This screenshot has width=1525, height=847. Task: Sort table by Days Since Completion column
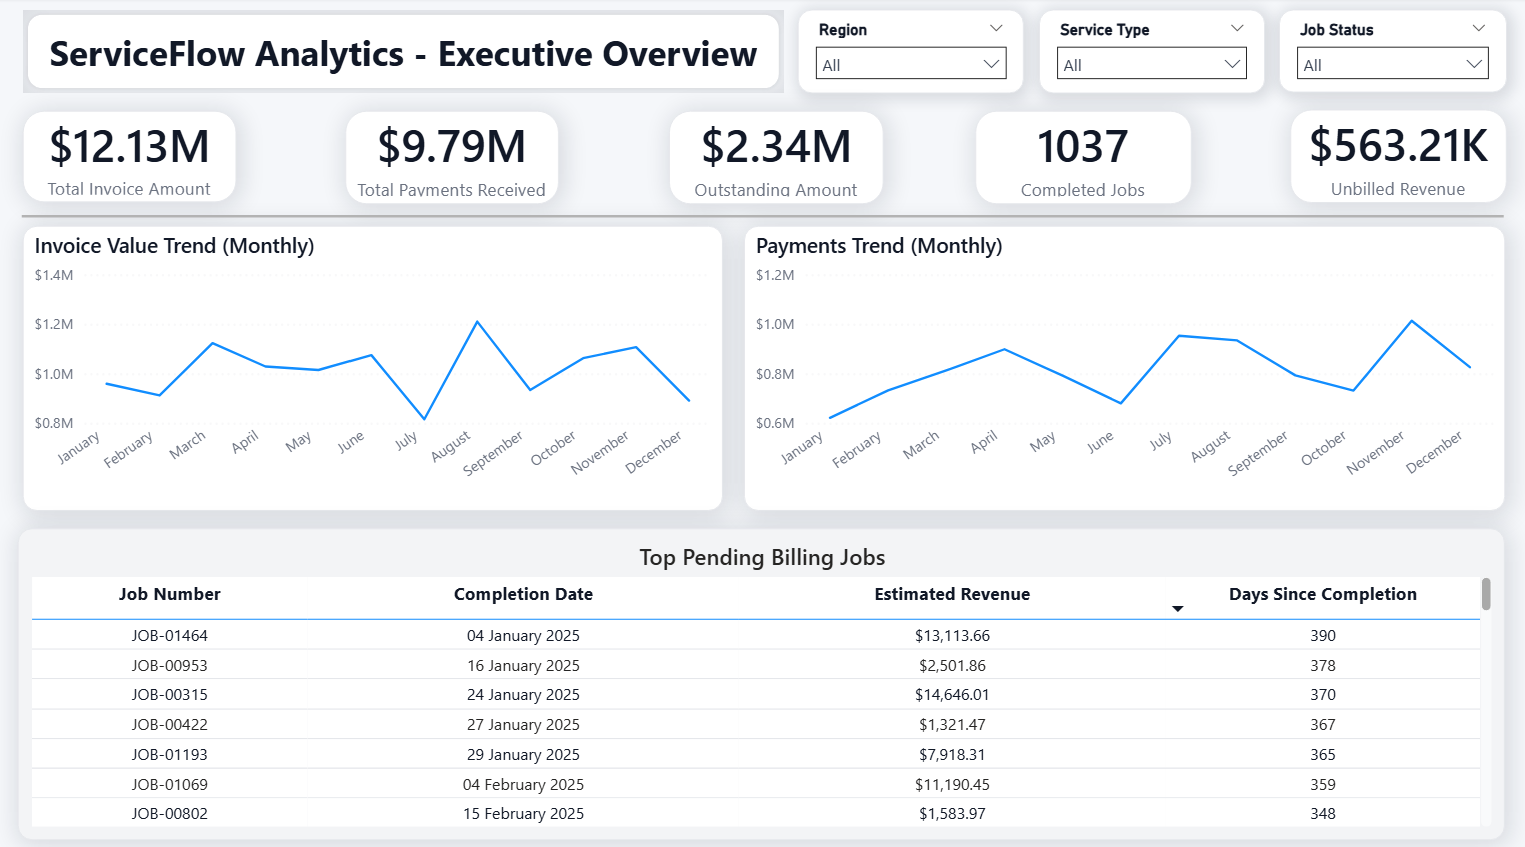pos(1323,594)
